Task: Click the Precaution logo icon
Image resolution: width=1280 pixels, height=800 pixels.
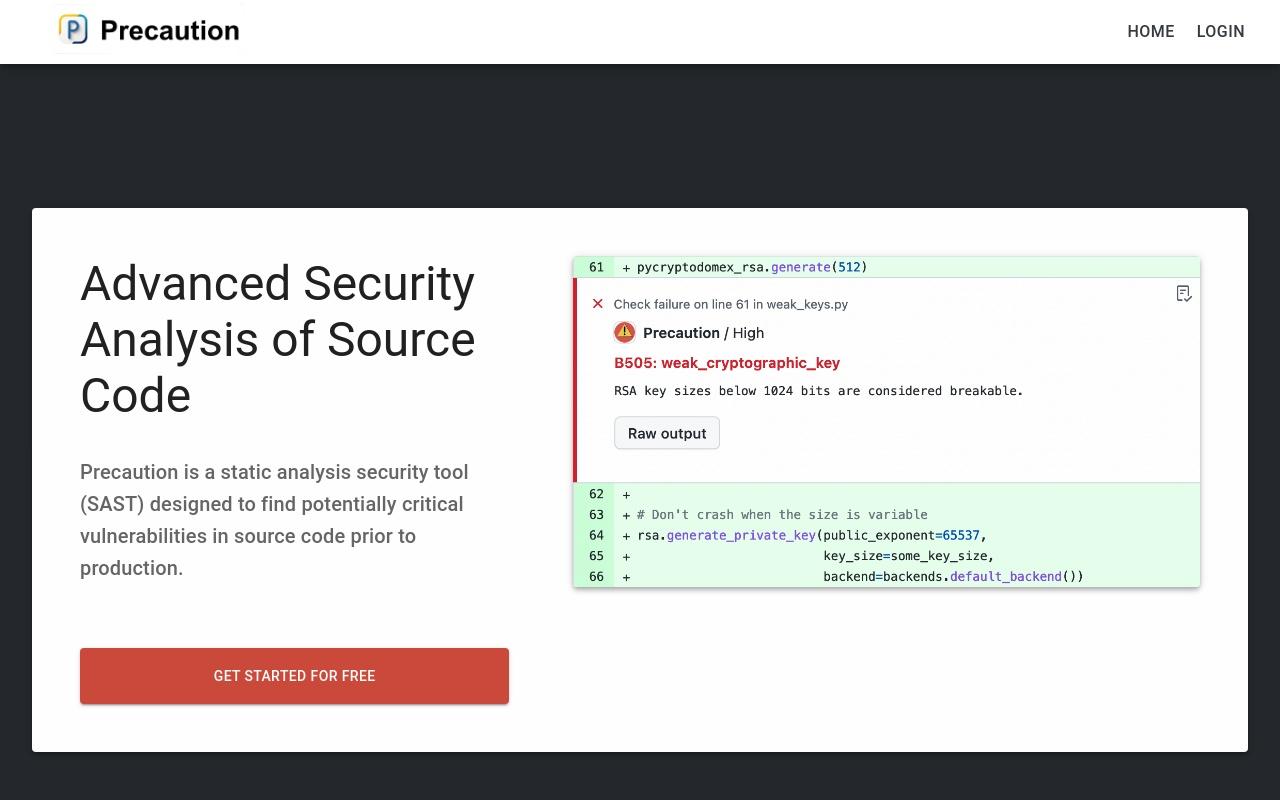Action: pyautogui.click(x=73, y=30)
